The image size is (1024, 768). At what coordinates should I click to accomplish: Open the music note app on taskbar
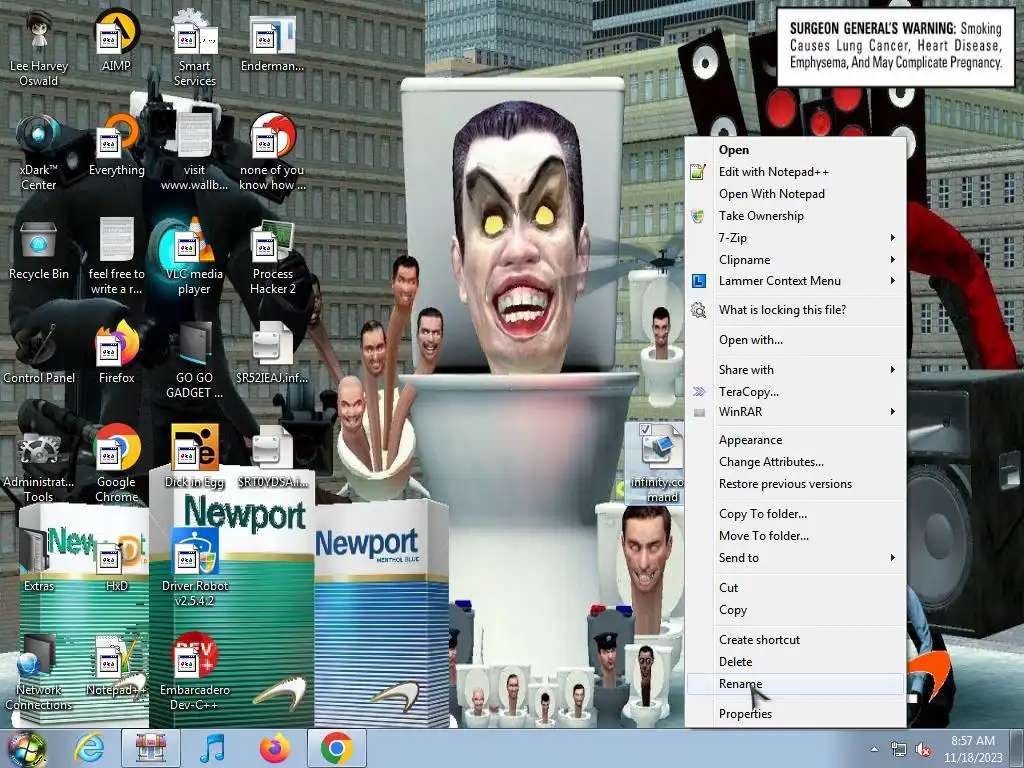click(212, 748)
